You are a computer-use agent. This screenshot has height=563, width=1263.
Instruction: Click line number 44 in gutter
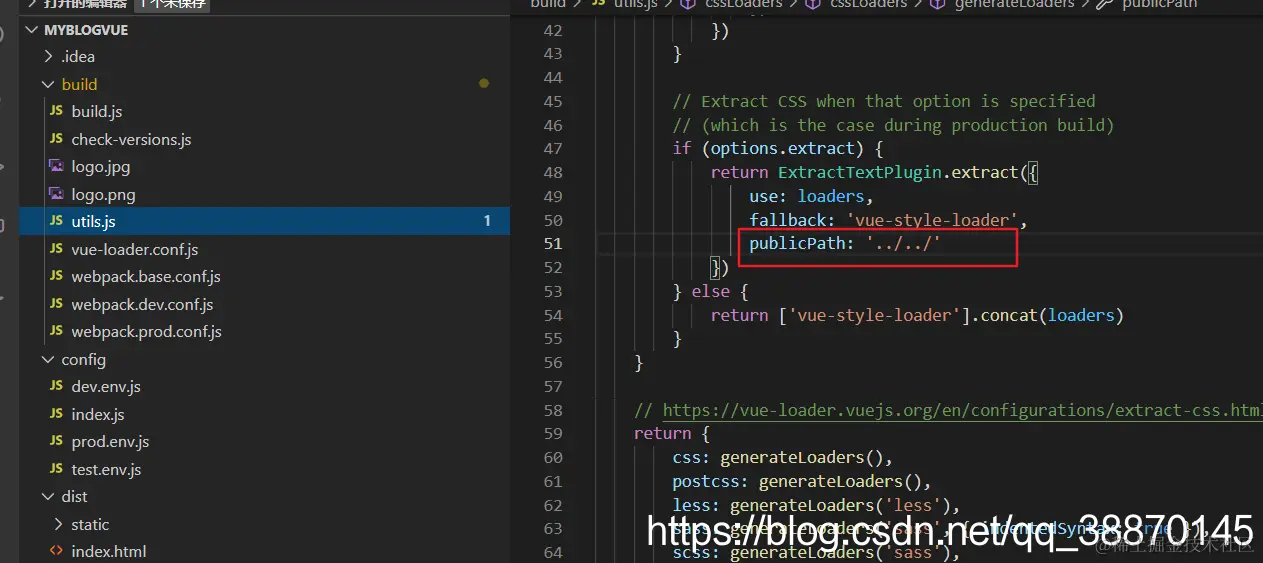(552, 77)
